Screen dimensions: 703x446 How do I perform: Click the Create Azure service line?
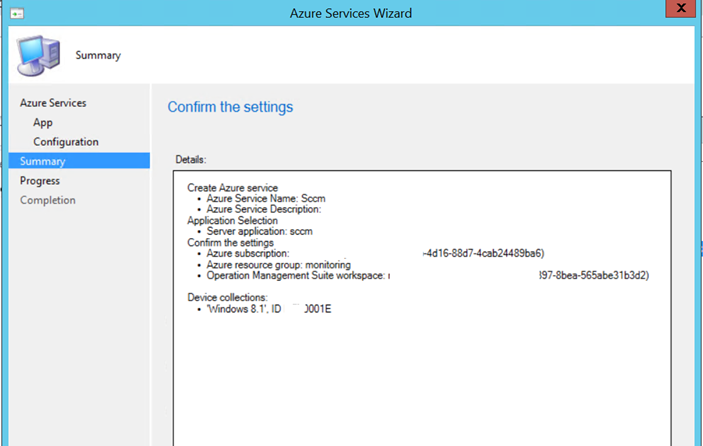(232, 188)
